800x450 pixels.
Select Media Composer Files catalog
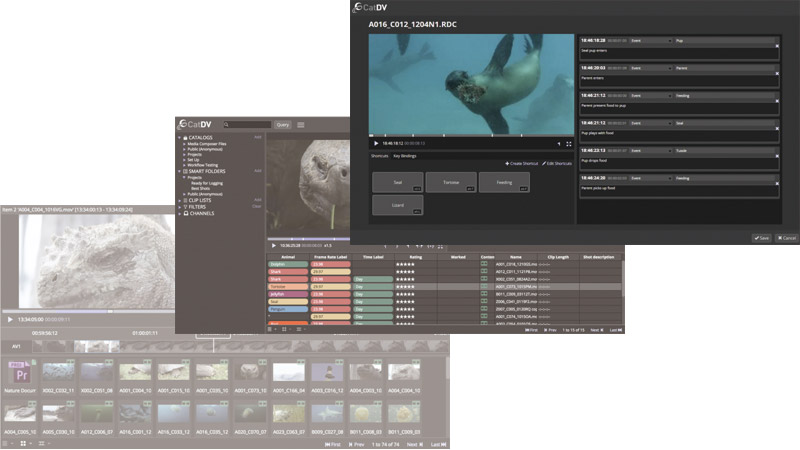click(x=207, y=144)
